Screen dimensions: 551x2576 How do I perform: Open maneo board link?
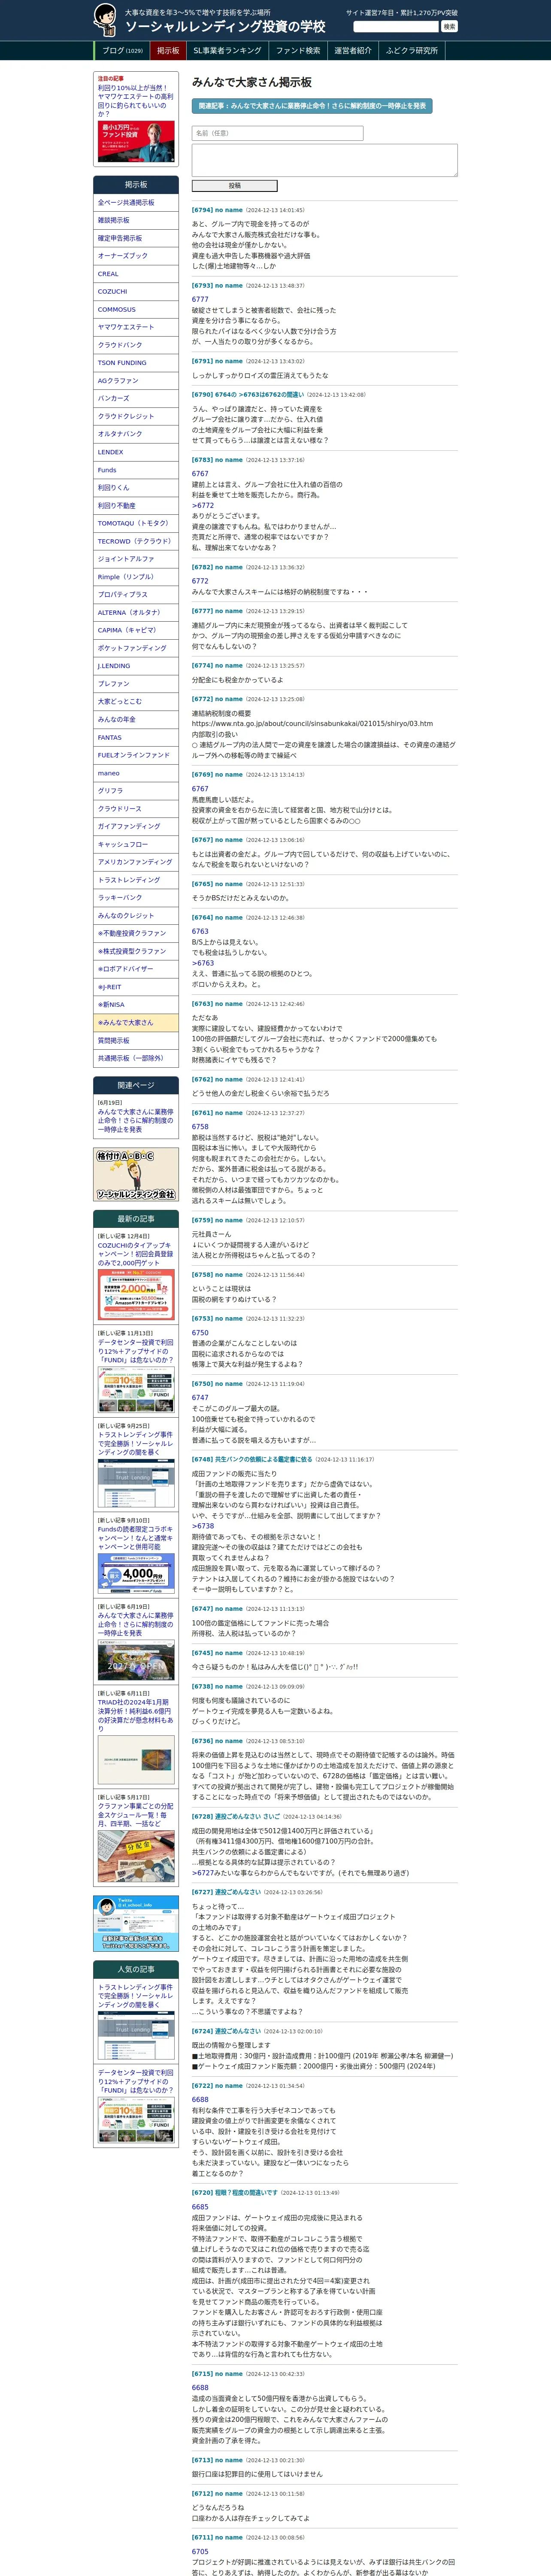tap(136, 773)
